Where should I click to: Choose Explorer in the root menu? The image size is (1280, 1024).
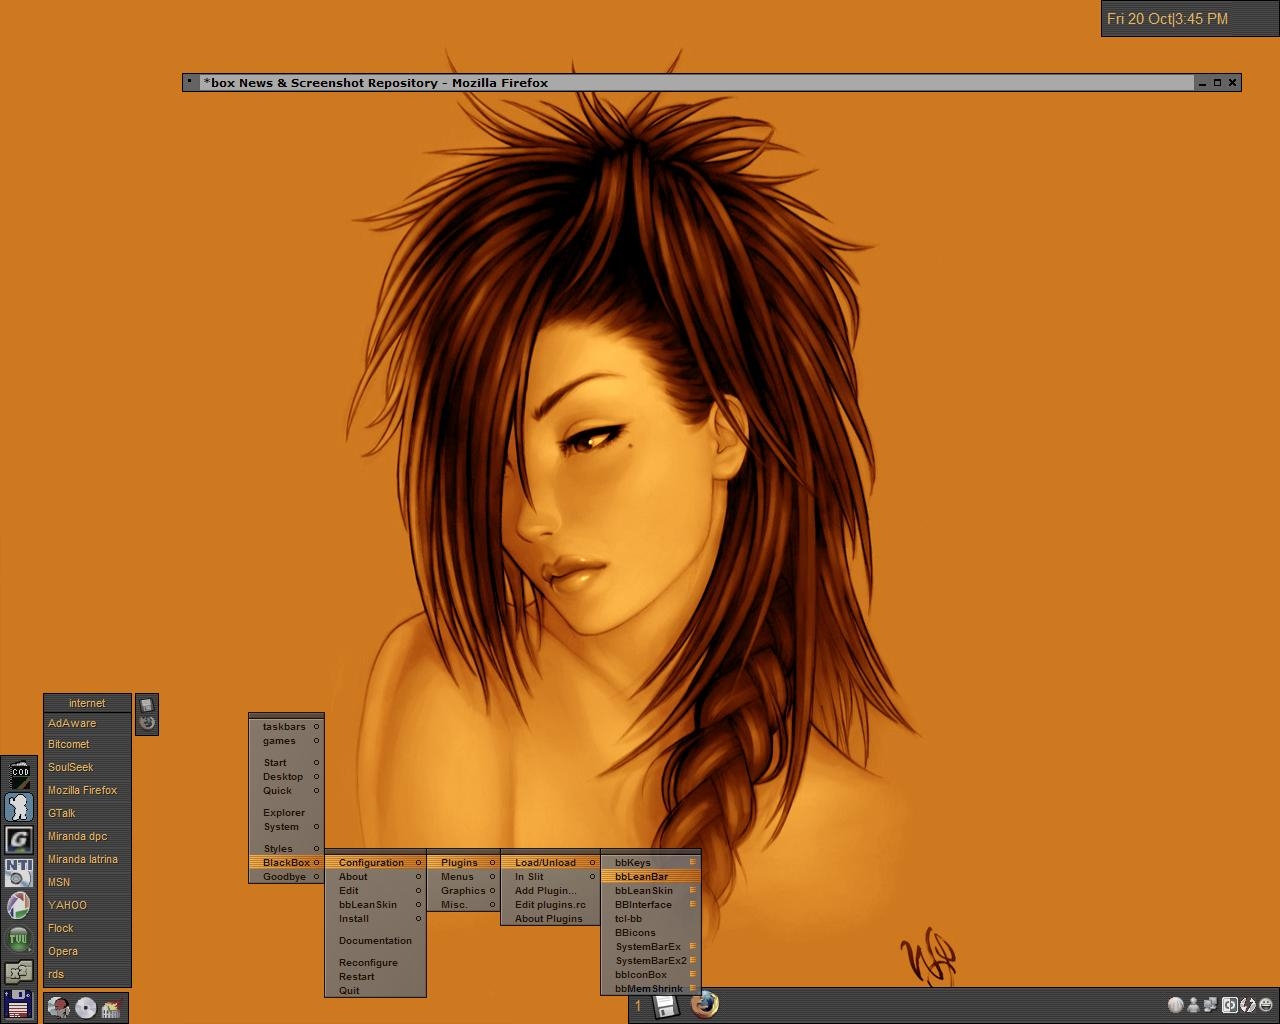pyautogui.click(x=286, y=813)
